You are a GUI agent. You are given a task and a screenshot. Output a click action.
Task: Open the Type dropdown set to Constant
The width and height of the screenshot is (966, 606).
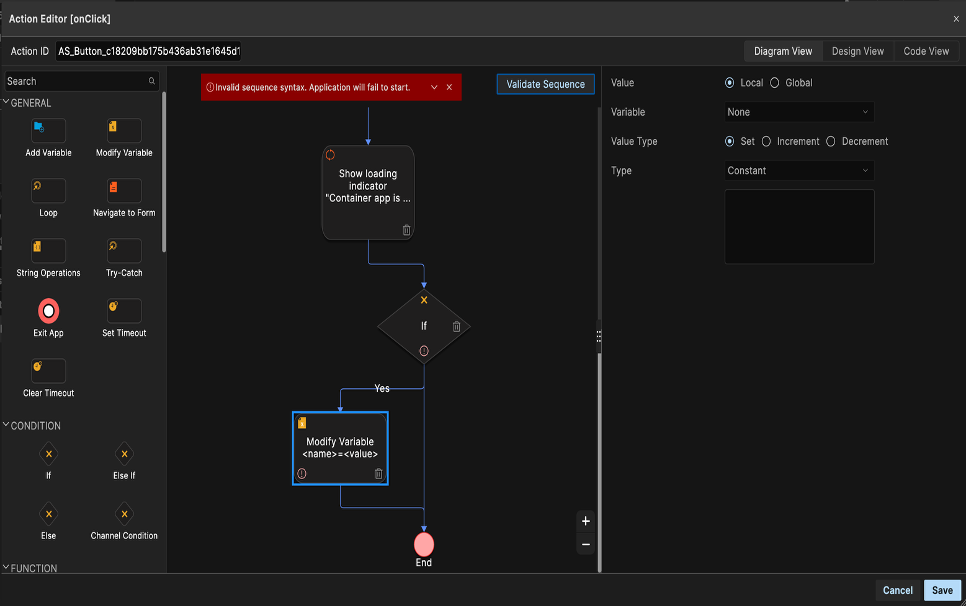pos(799,171)
